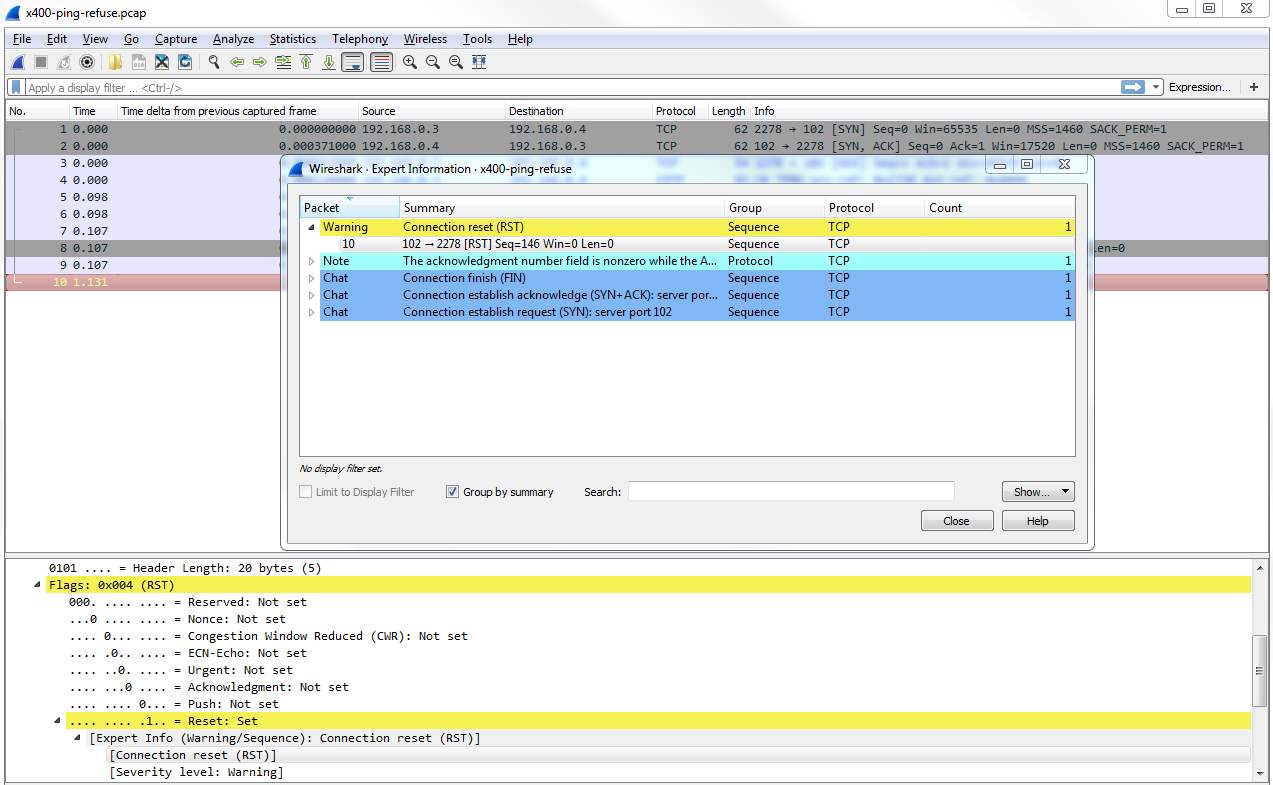This screenshot has height=785, width=1273.
Task: Click the find packet magnifier icon
Action: pyautogui.click(x=214, y=62)
